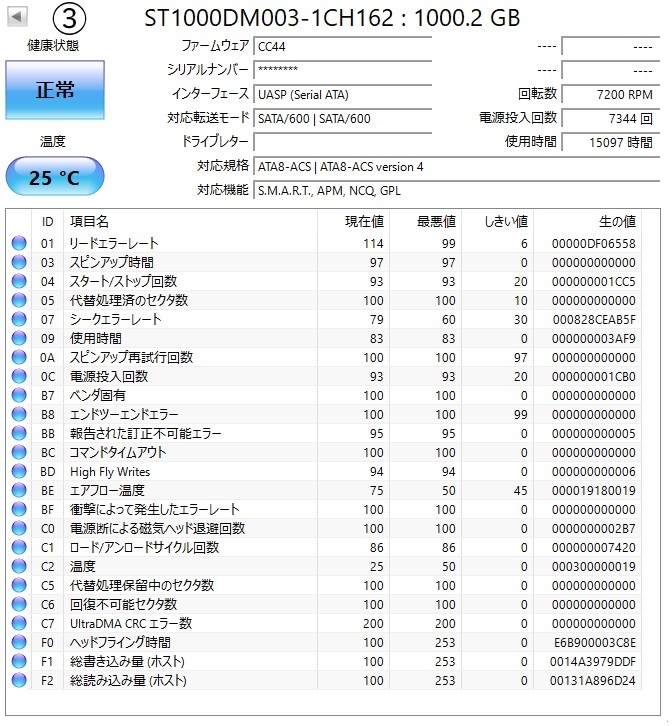
Task: Select the status dot for 総書き込み量 (ホスト)
Action: [19, 661]
